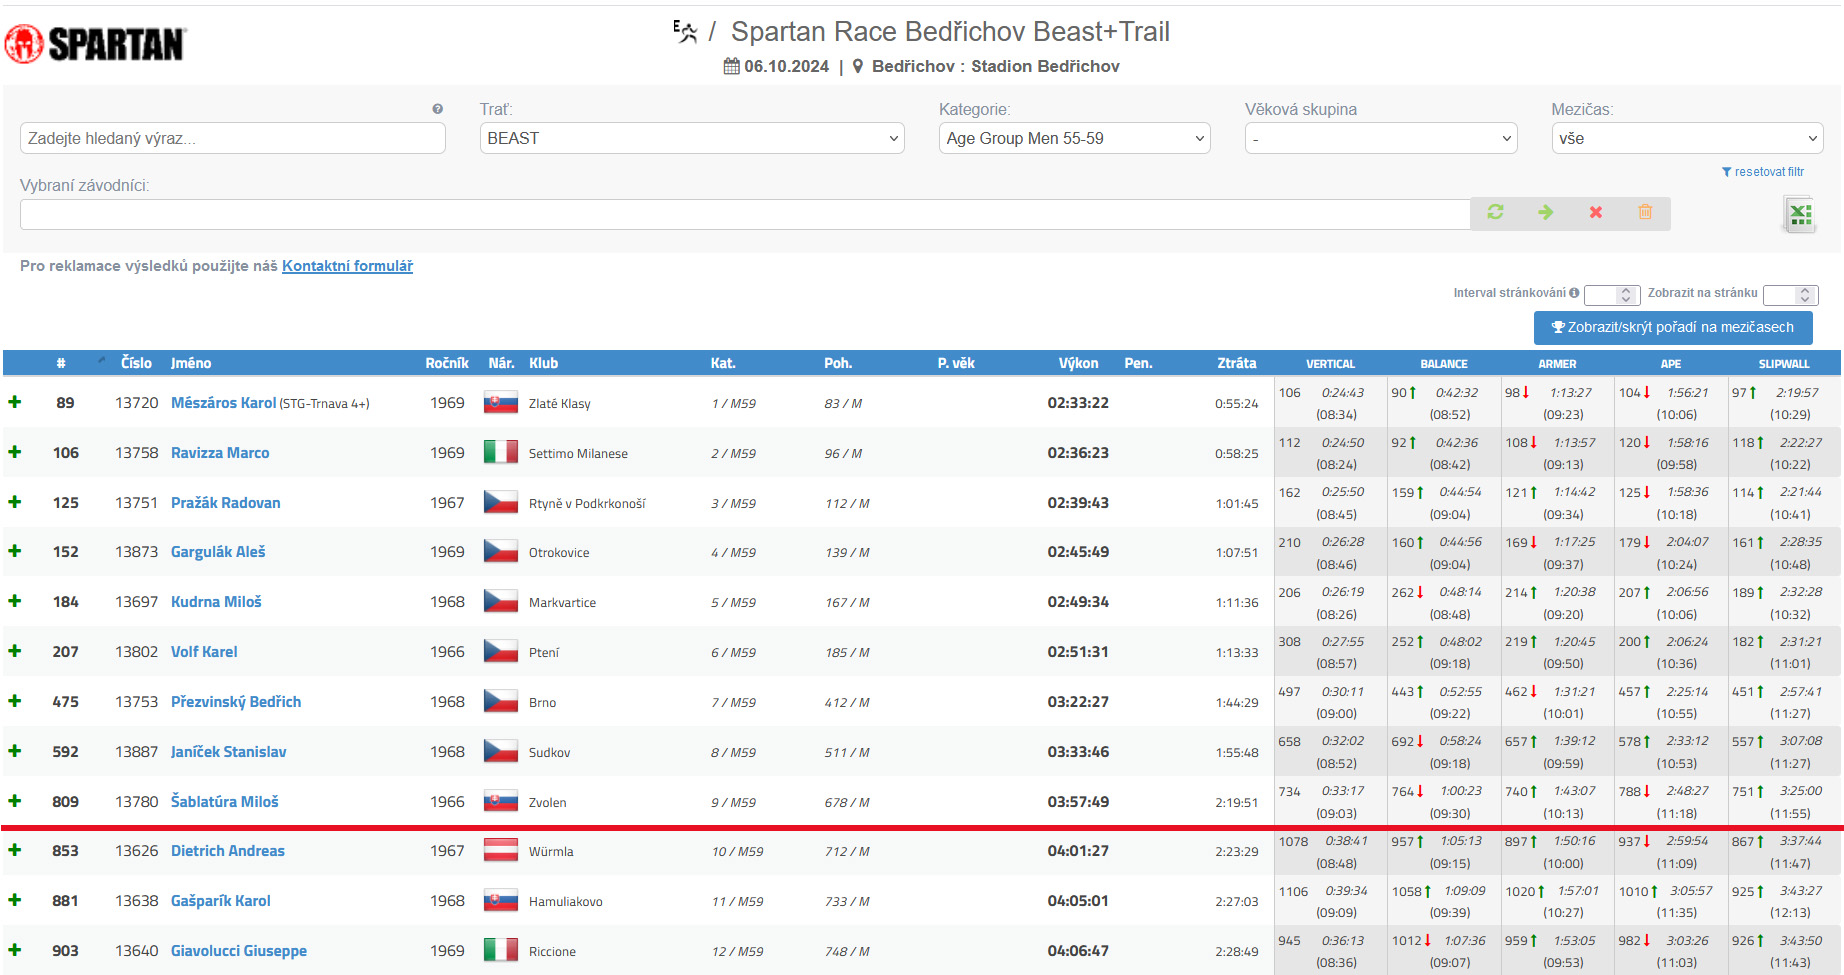
Task: Click category cell 5 / M59
Action: pyautogui.click(x=733, y=602)
